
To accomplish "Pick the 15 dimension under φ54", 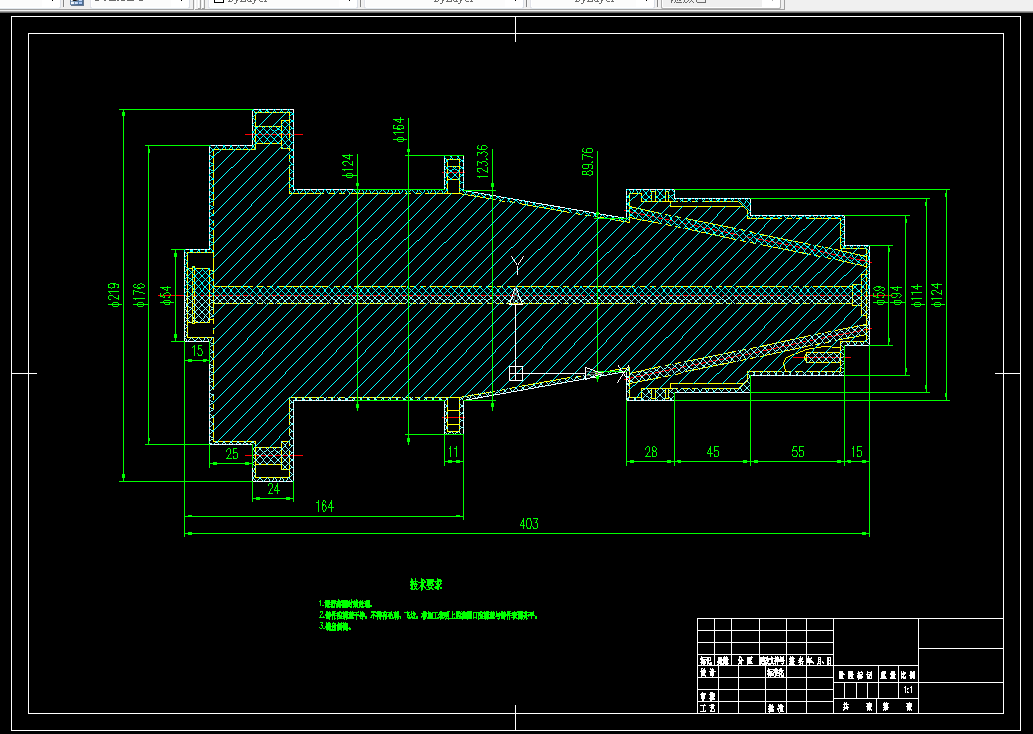I will point(198,351).
